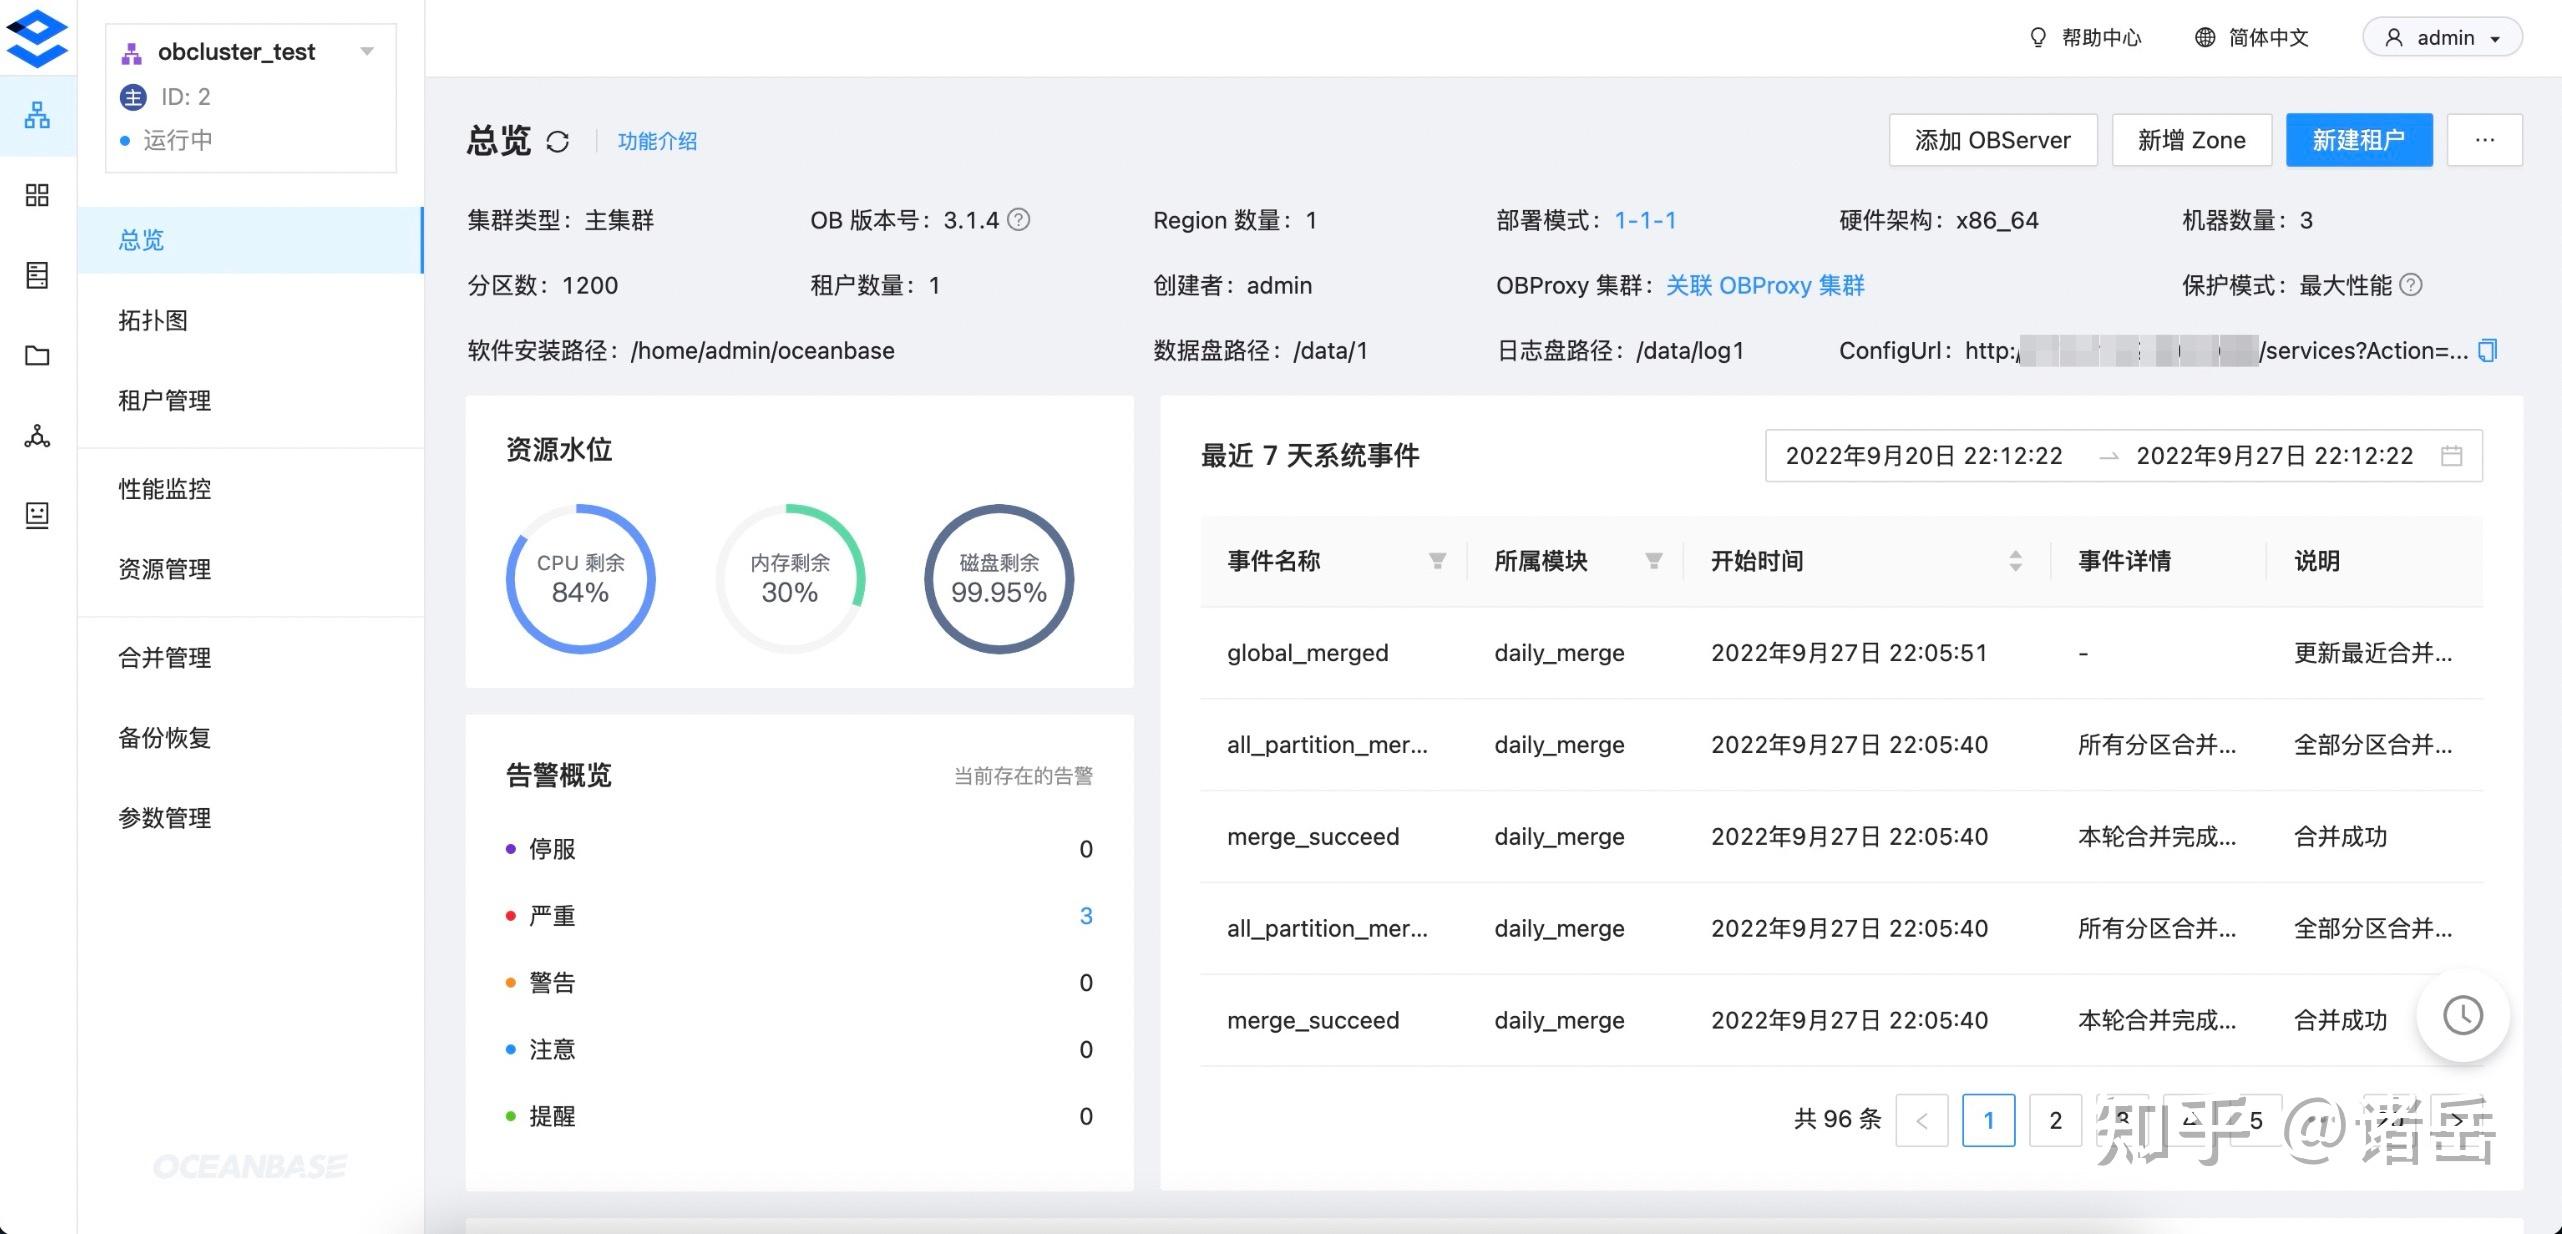Click the 新建租户 button
This screenshot has width=2562, height=1234.
[2358, 140]
